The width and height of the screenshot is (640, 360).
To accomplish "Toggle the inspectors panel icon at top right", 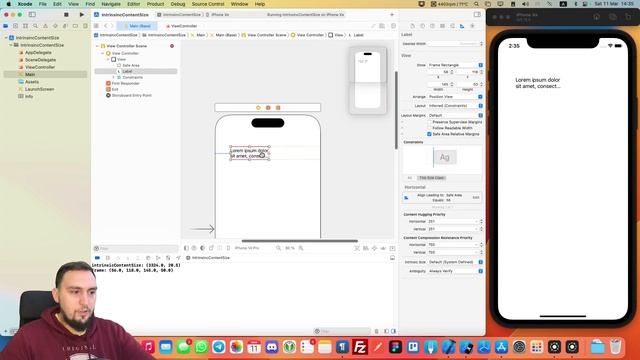I will click(x=477, y=15).
